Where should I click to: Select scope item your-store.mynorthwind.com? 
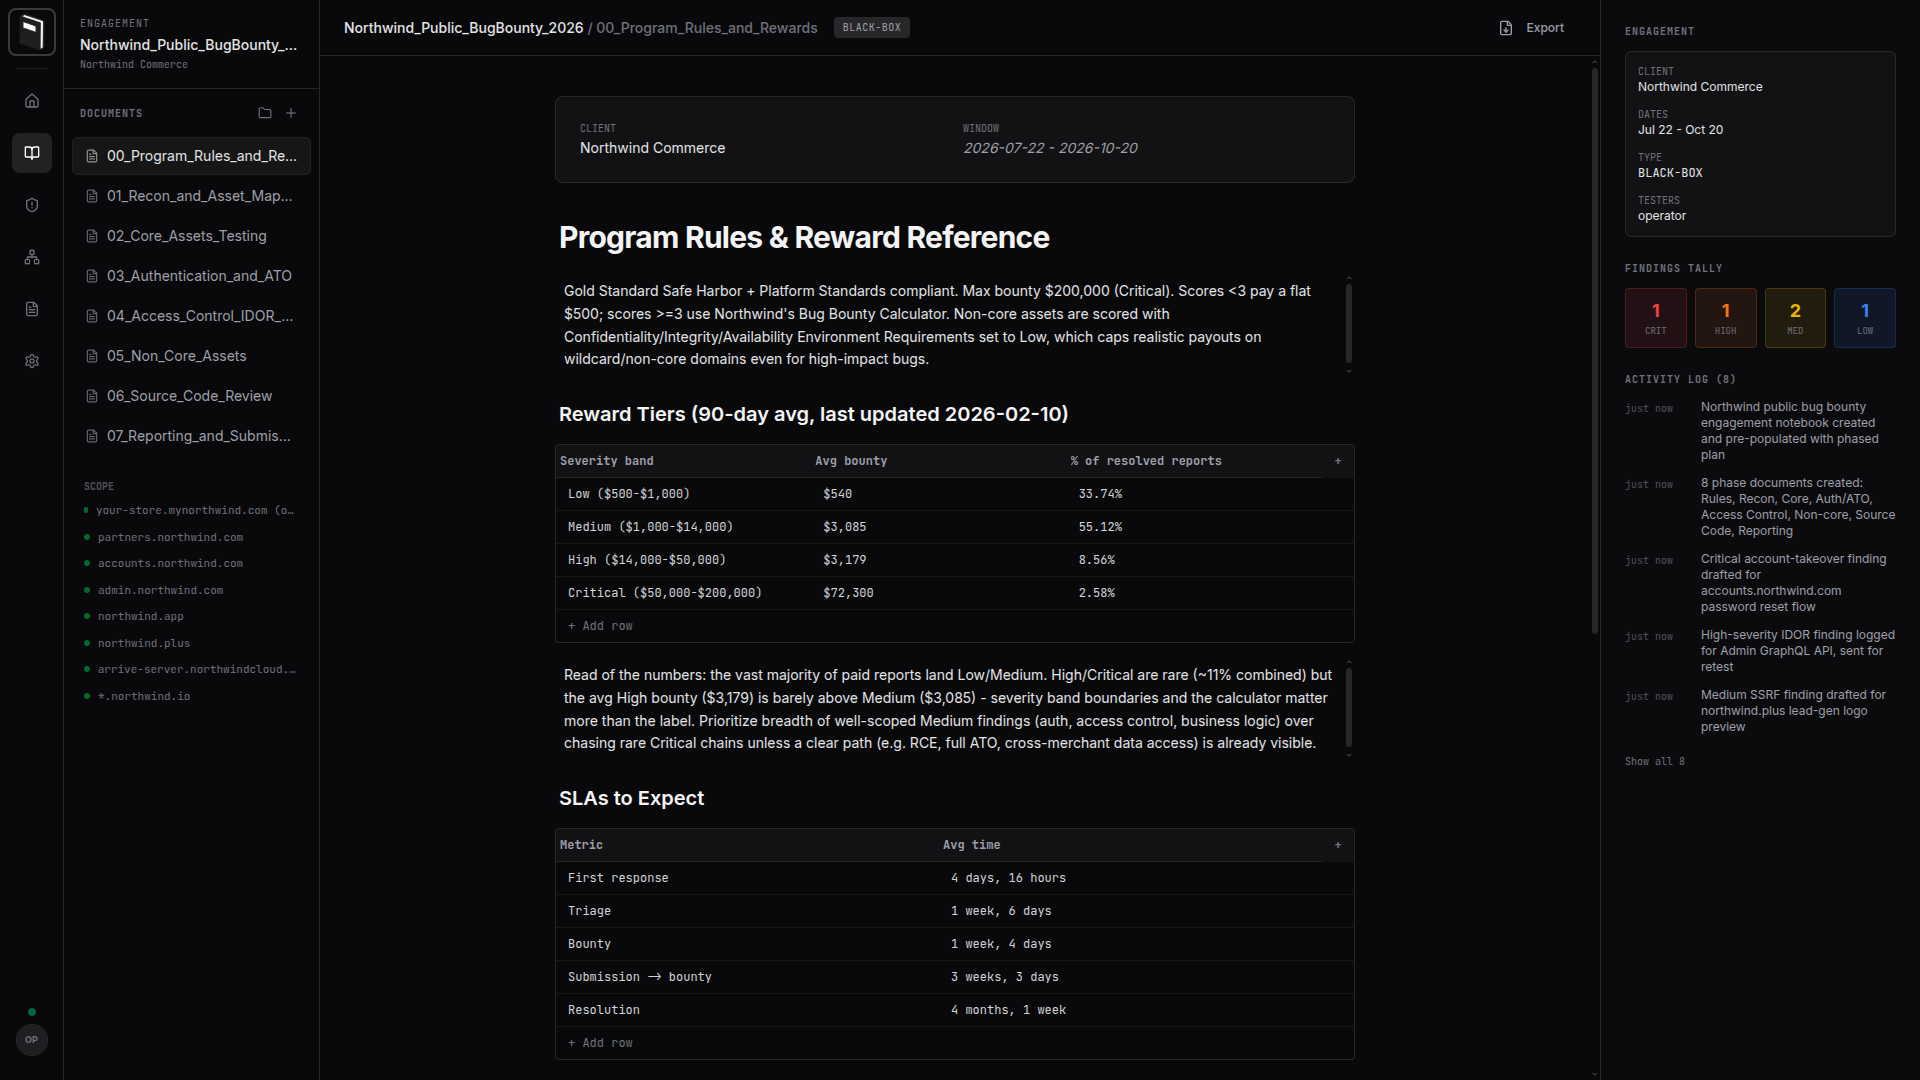[x=190, y=511]
